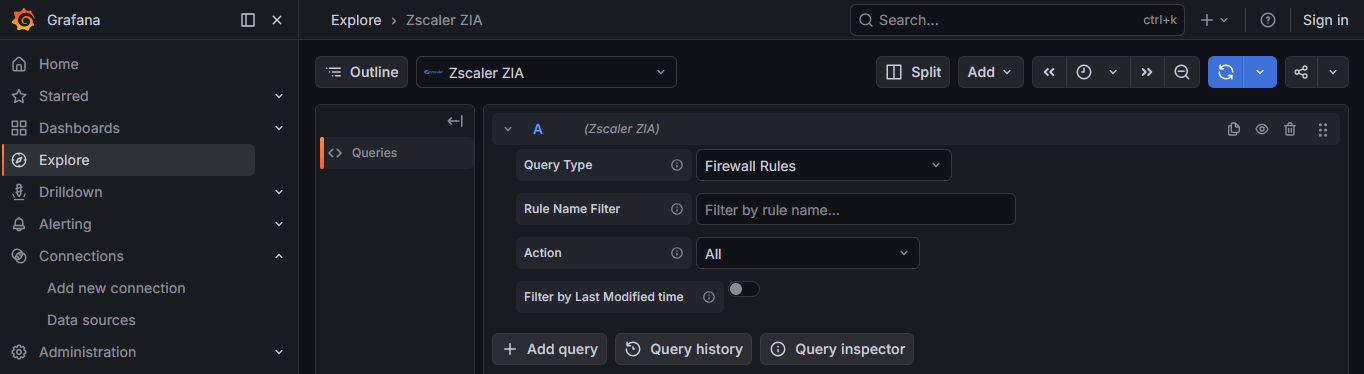Open Connections in the sidebar
Screen dimensions: 1364x374
(x=81, y=256)
